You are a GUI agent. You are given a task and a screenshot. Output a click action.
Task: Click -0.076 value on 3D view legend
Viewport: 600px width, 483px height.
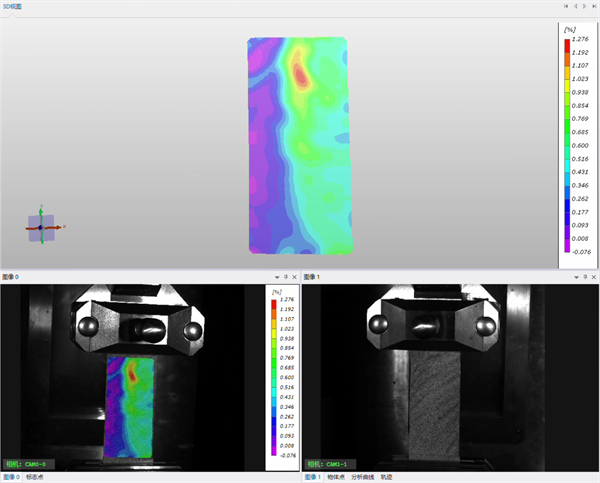click(581, 252)
